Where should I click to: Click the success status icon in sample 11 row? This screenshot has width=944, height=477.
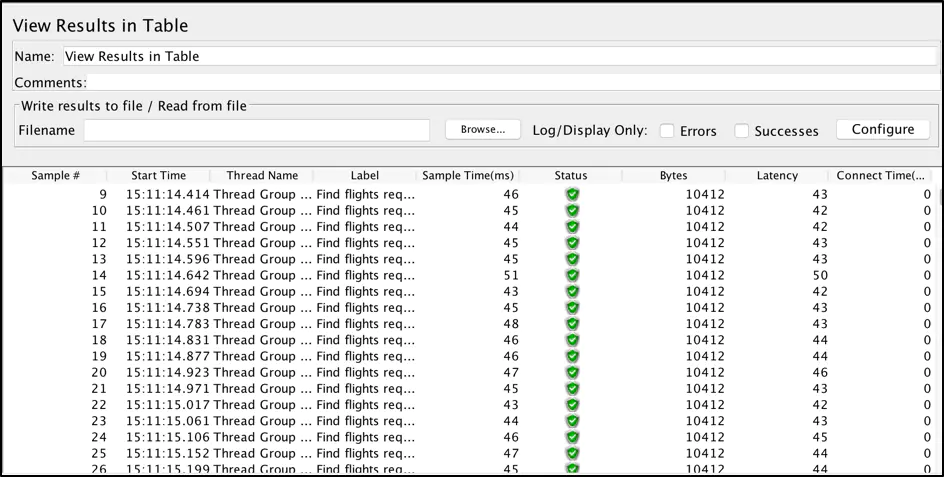[x=573, y=227]
